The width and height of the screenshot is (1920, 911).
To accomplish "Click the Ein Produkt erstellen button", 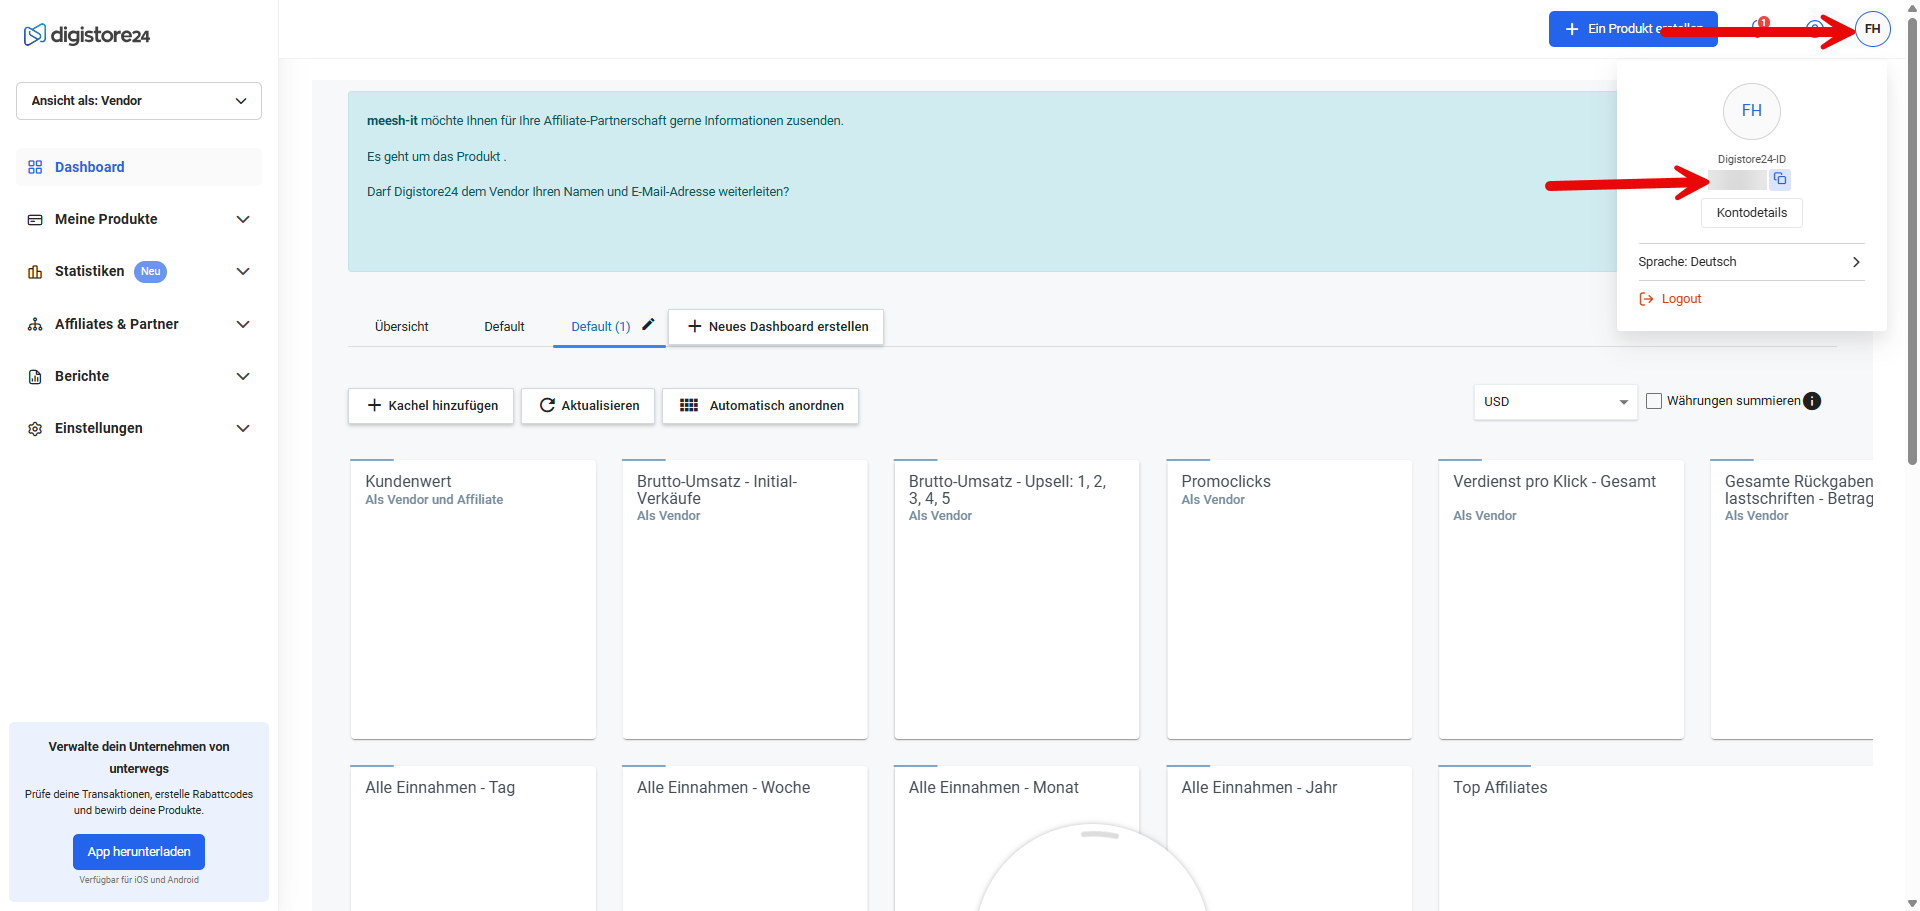I will point(1633,29).
